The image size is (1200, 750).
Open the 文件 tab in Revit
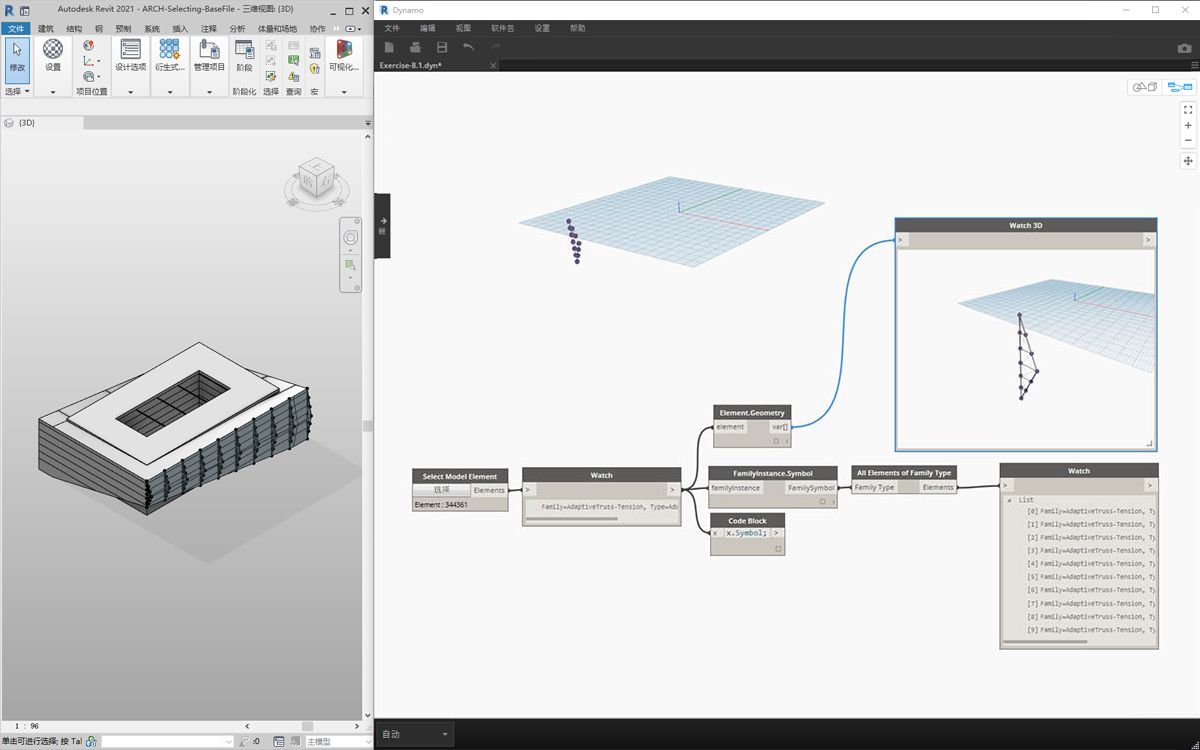(x=15, y=29)
